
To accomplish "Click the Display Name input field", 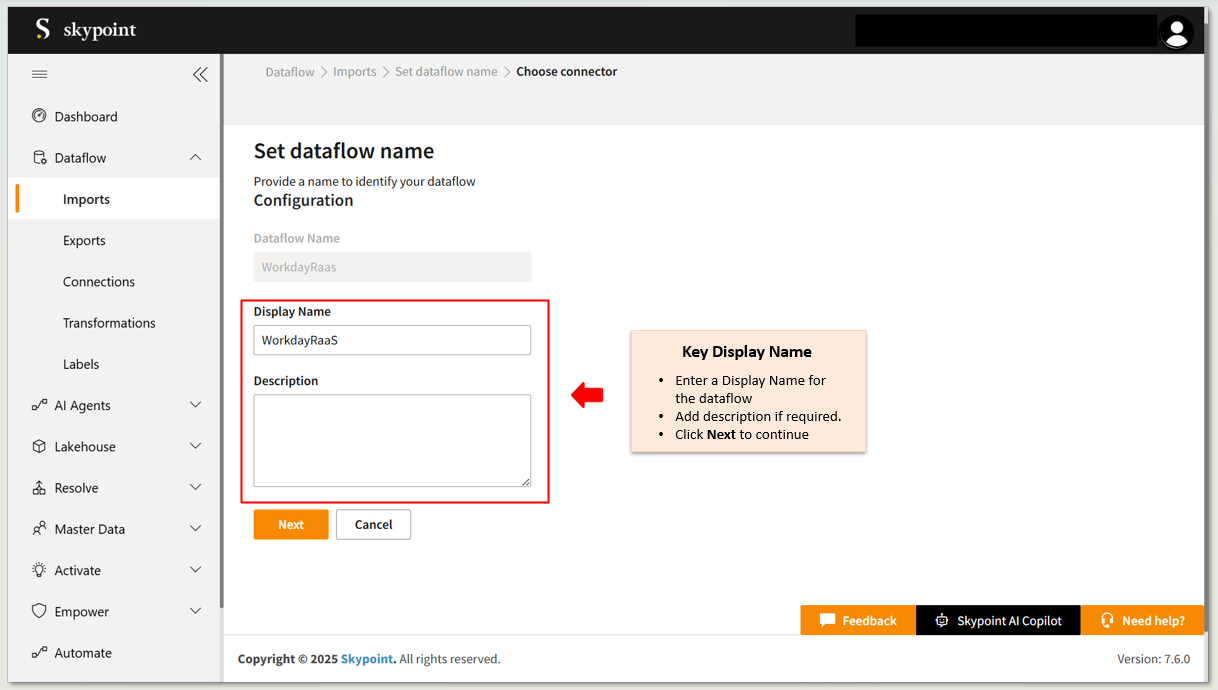I will pos(392,340).
